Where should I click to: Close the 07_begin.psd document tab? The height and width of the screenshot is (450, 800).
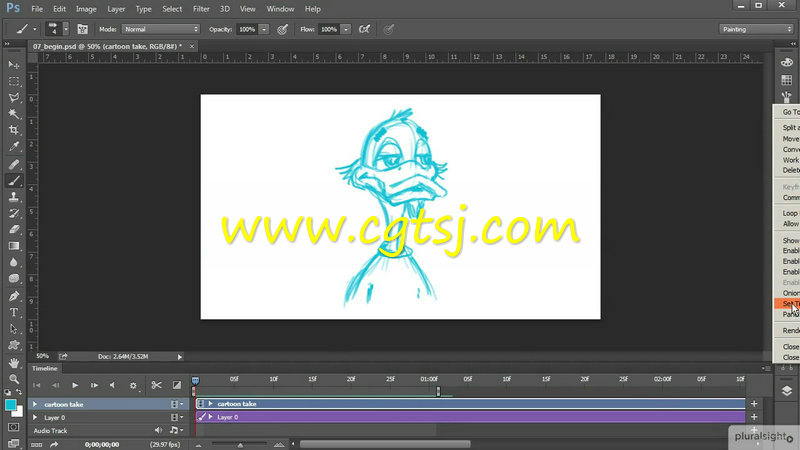point(192,46)
